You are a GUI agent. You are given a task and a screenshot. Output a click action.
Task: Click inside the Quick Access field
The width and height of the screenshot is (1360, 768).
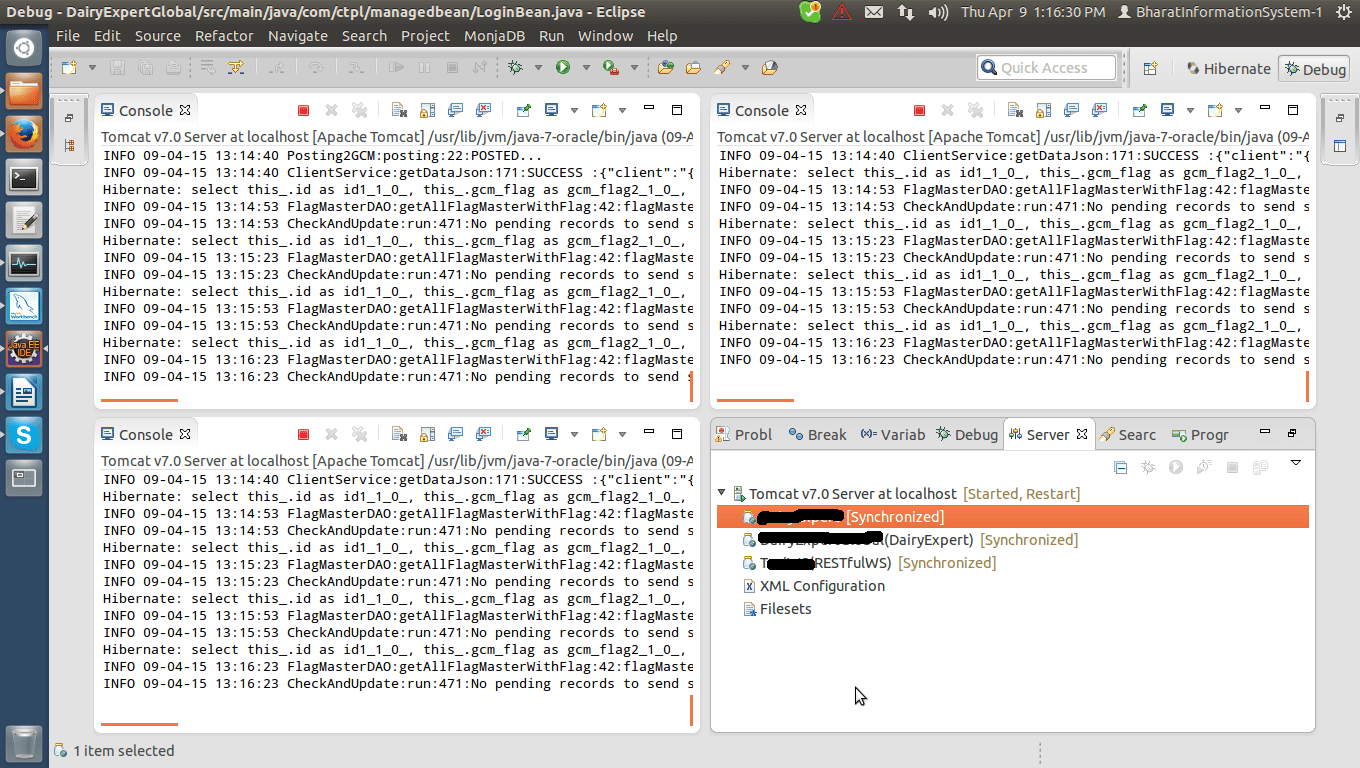pyautogui.click(x=1046, y=67)
